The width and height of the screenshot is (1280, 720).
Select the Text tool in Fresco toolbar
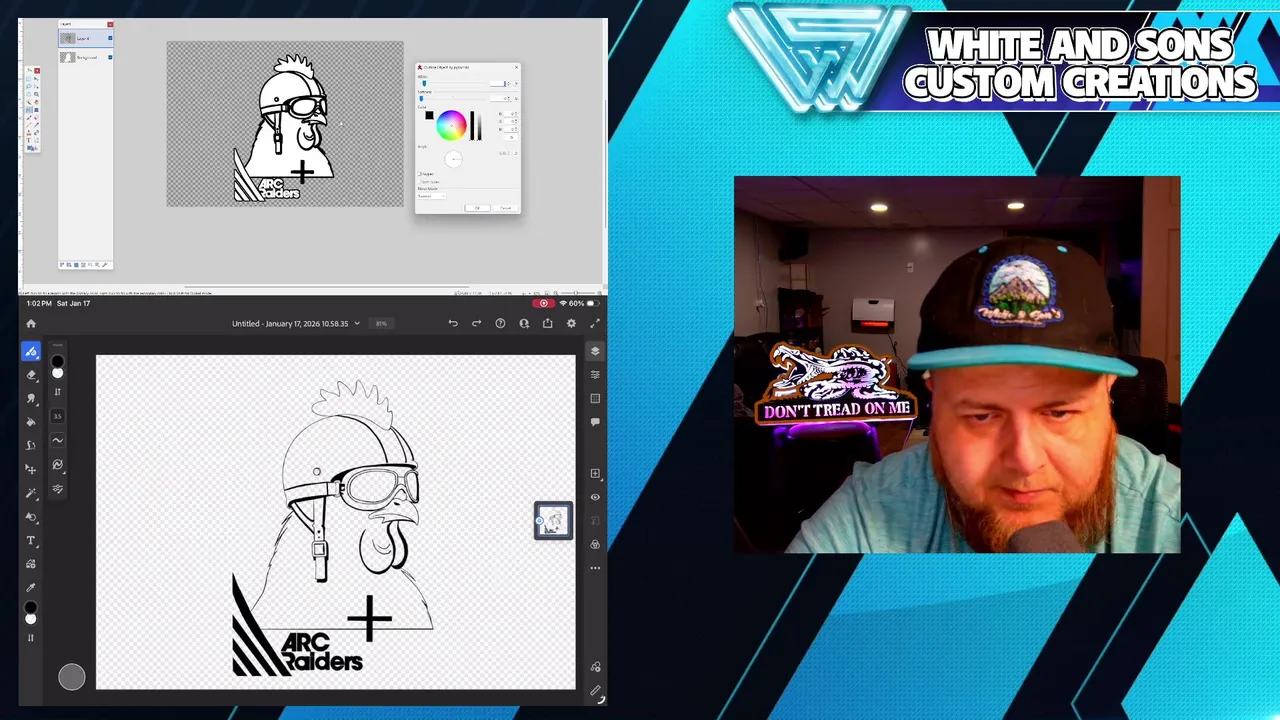coord(31,541)
